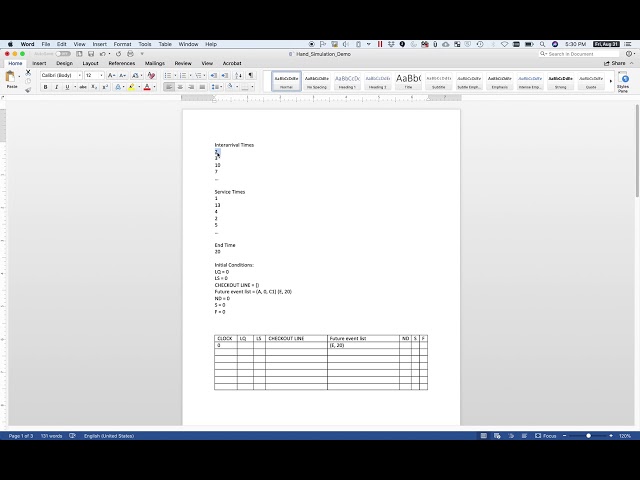The height and width of the screenshot is (480, 640).
Task: Toggle bold formatting
Action: (45, 87)
